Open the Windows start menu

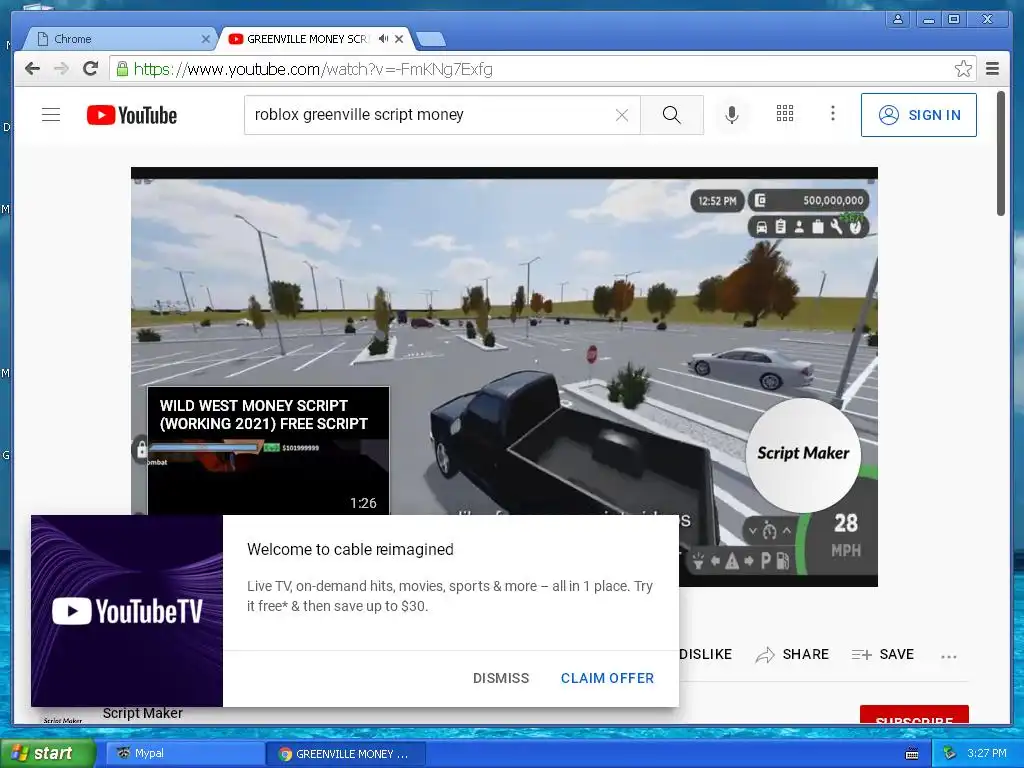point(47,753)
